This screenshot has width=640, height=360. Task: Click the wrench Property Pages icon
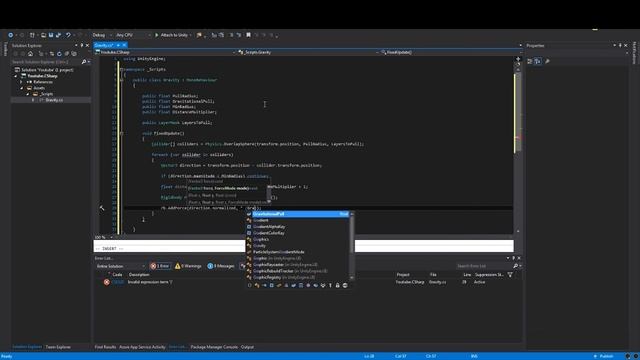[547, 61]
